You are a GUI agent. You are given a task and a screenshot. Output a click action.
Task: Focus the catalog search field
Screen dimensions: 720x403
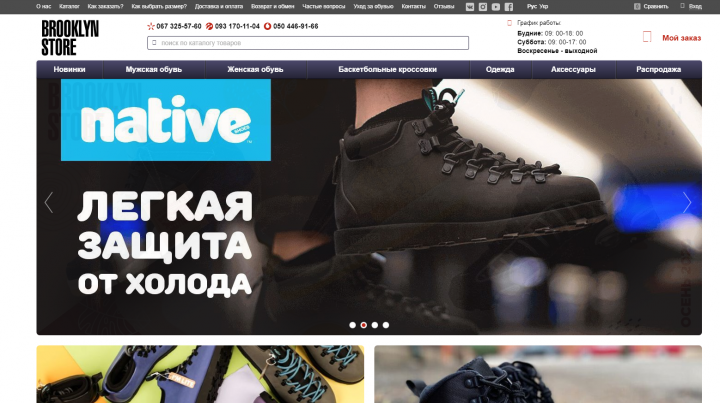tap(308, 43)
